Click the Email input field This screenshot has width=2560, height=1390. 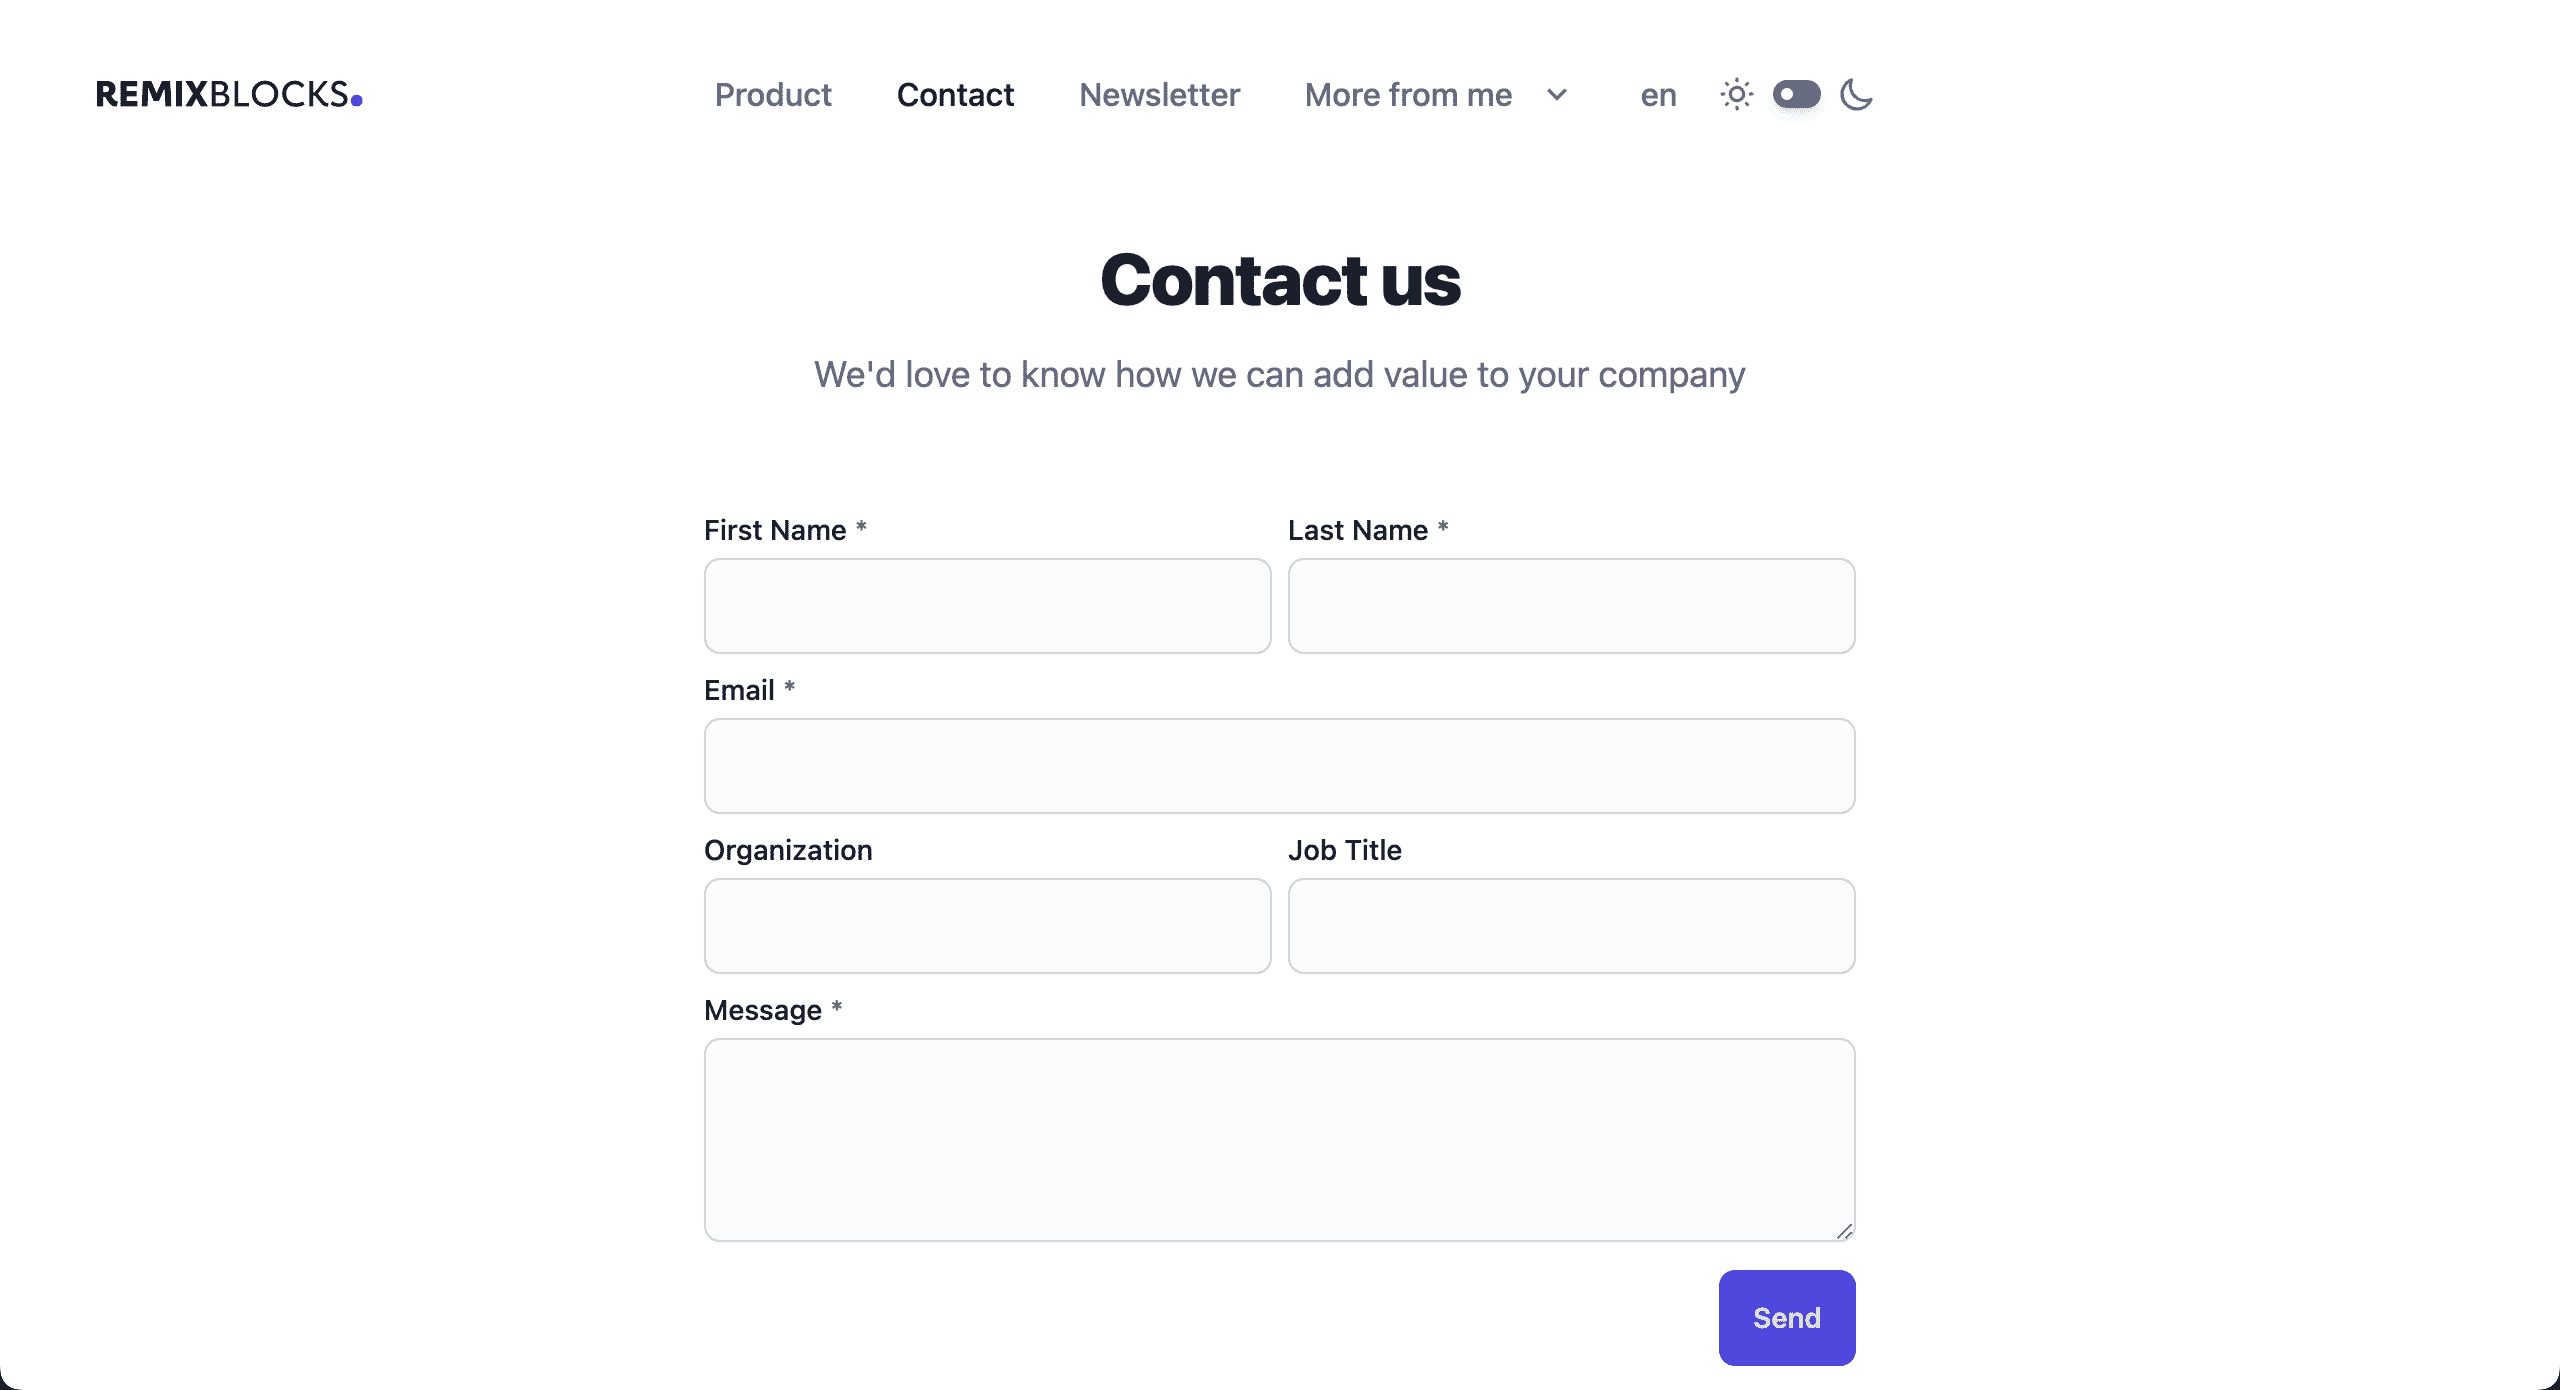click(x=1280, y=765)
